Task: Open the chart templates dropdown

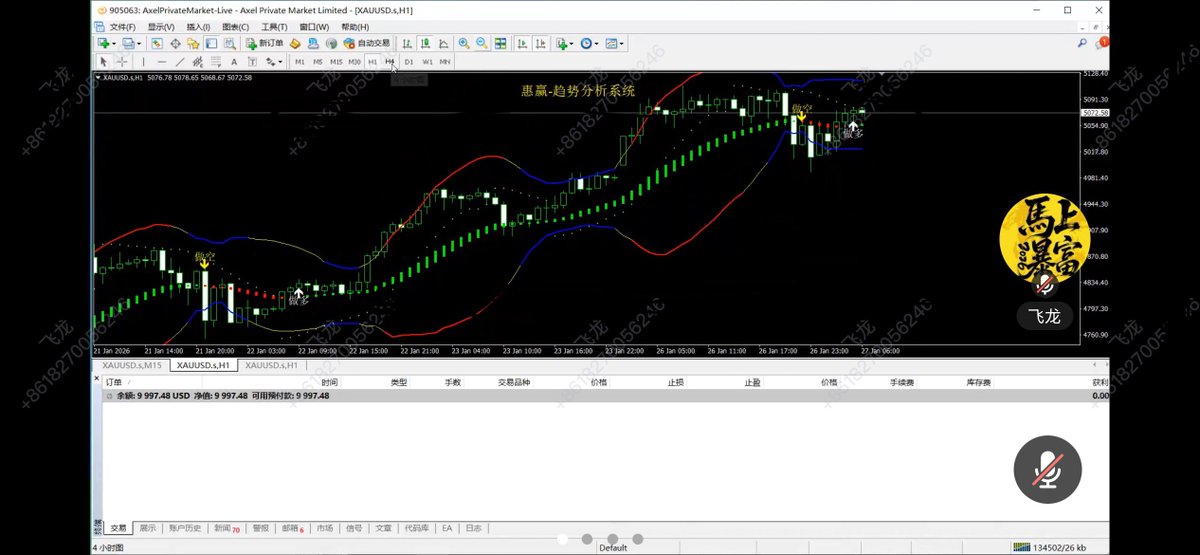Action: (622, 44)
